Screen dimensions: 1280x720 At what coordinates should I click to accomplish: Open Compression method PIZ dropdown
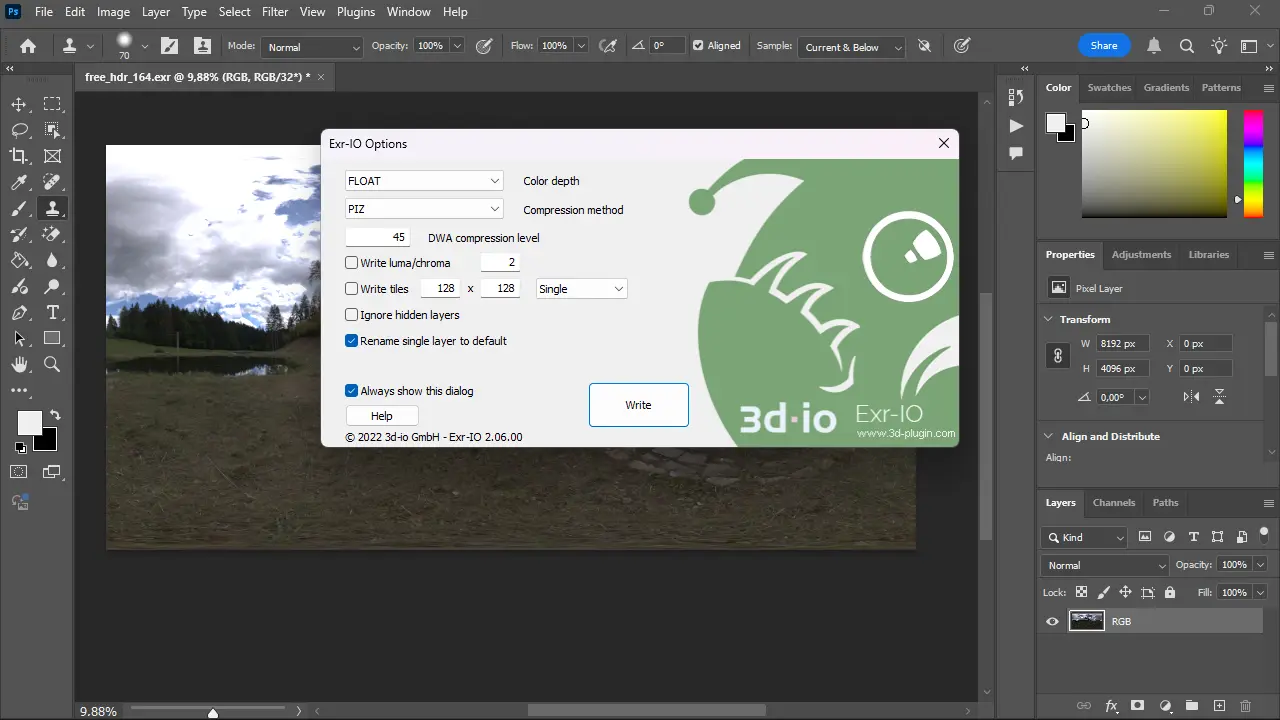coord(424,209)
